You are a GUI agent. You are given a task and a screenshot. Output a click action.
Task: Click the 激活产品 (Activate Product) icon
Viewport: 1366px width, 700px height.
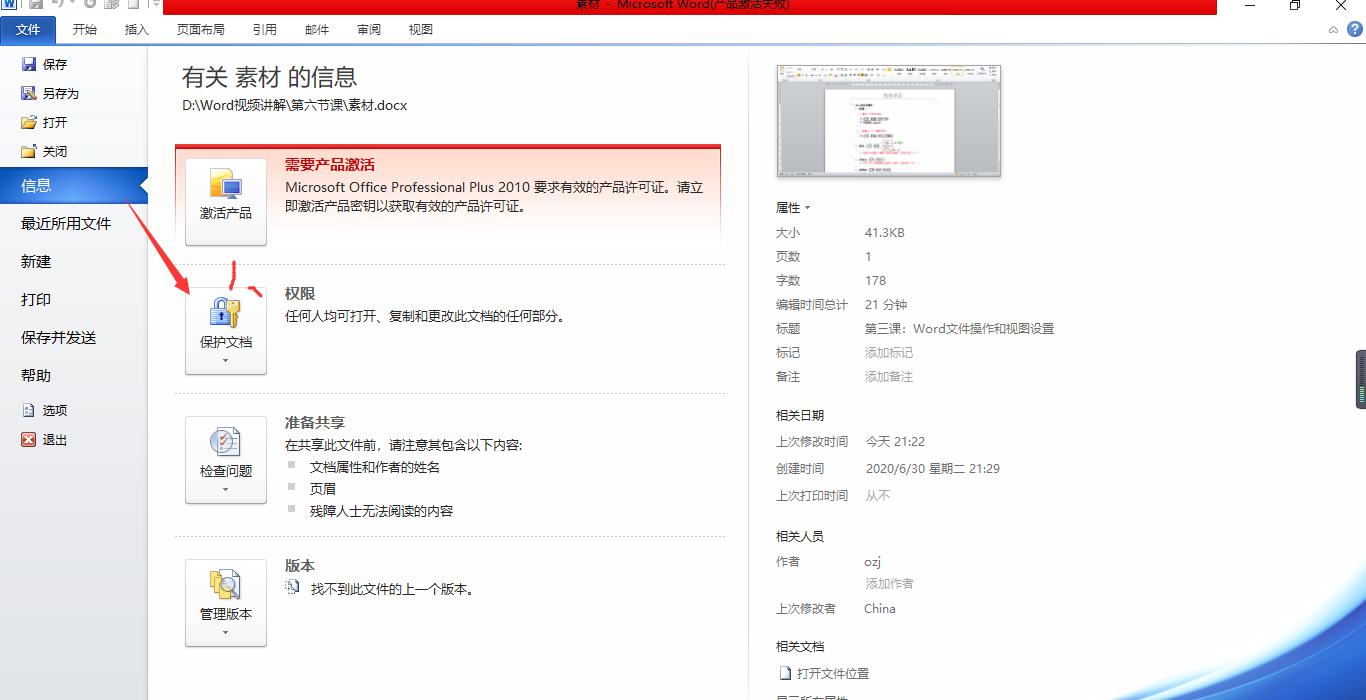click(x=225, y=197)
